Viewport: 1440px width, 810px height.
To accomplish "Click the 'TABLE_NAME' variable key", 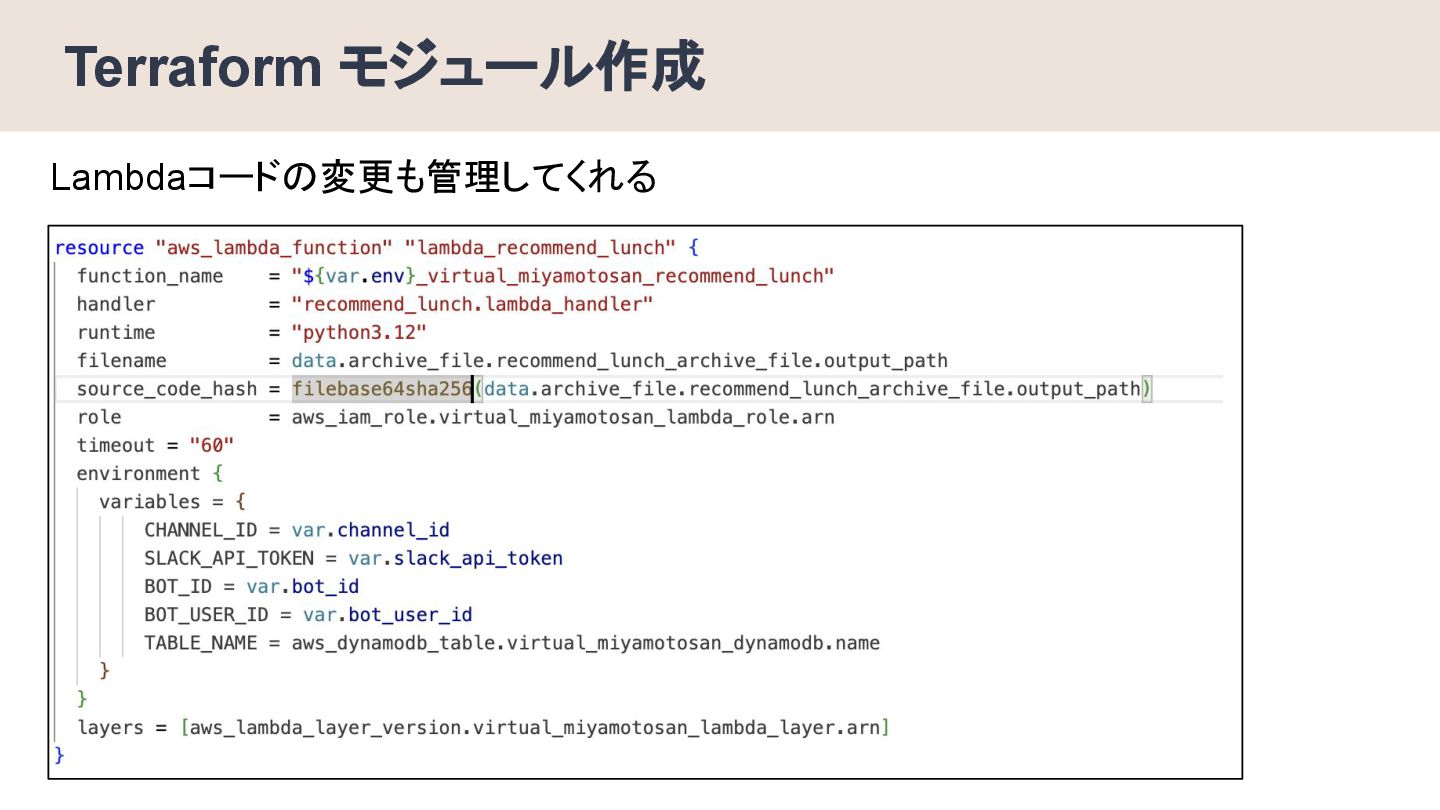I will (201, 643).
